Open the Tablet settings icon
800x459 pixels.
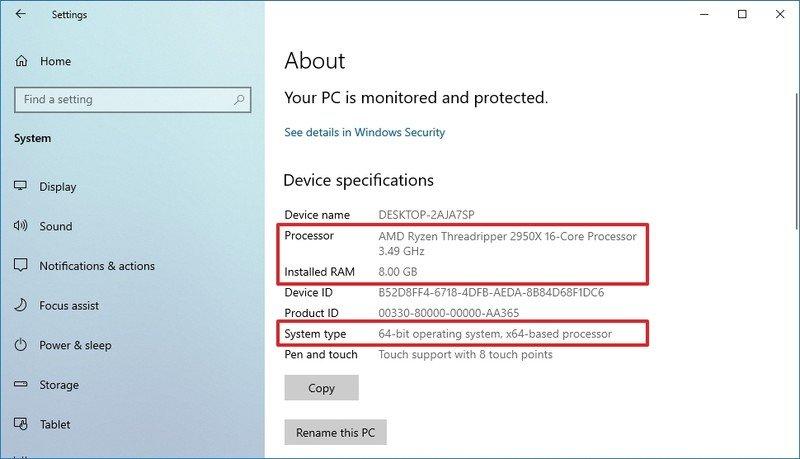[x=20, y=423]
